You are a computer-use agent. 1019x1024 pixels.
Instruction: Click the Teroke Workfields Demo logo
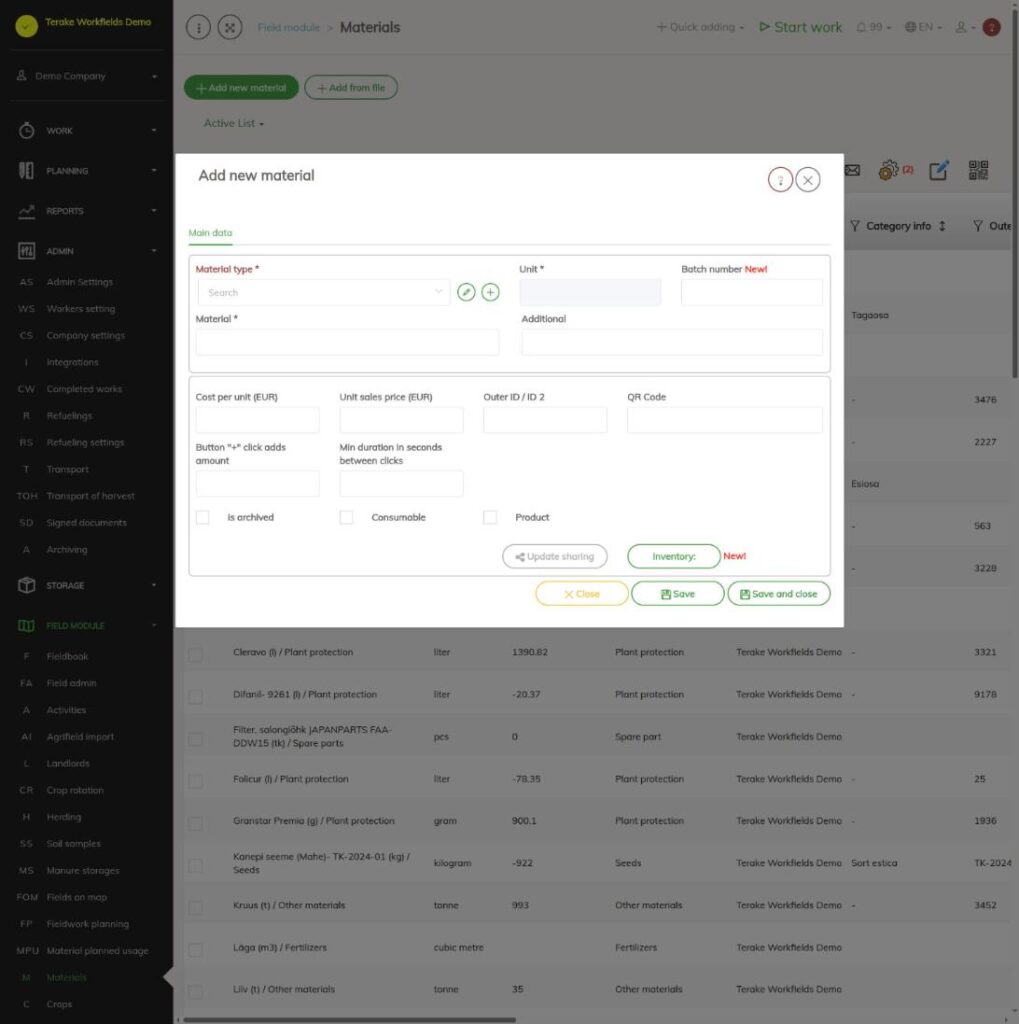26,26
